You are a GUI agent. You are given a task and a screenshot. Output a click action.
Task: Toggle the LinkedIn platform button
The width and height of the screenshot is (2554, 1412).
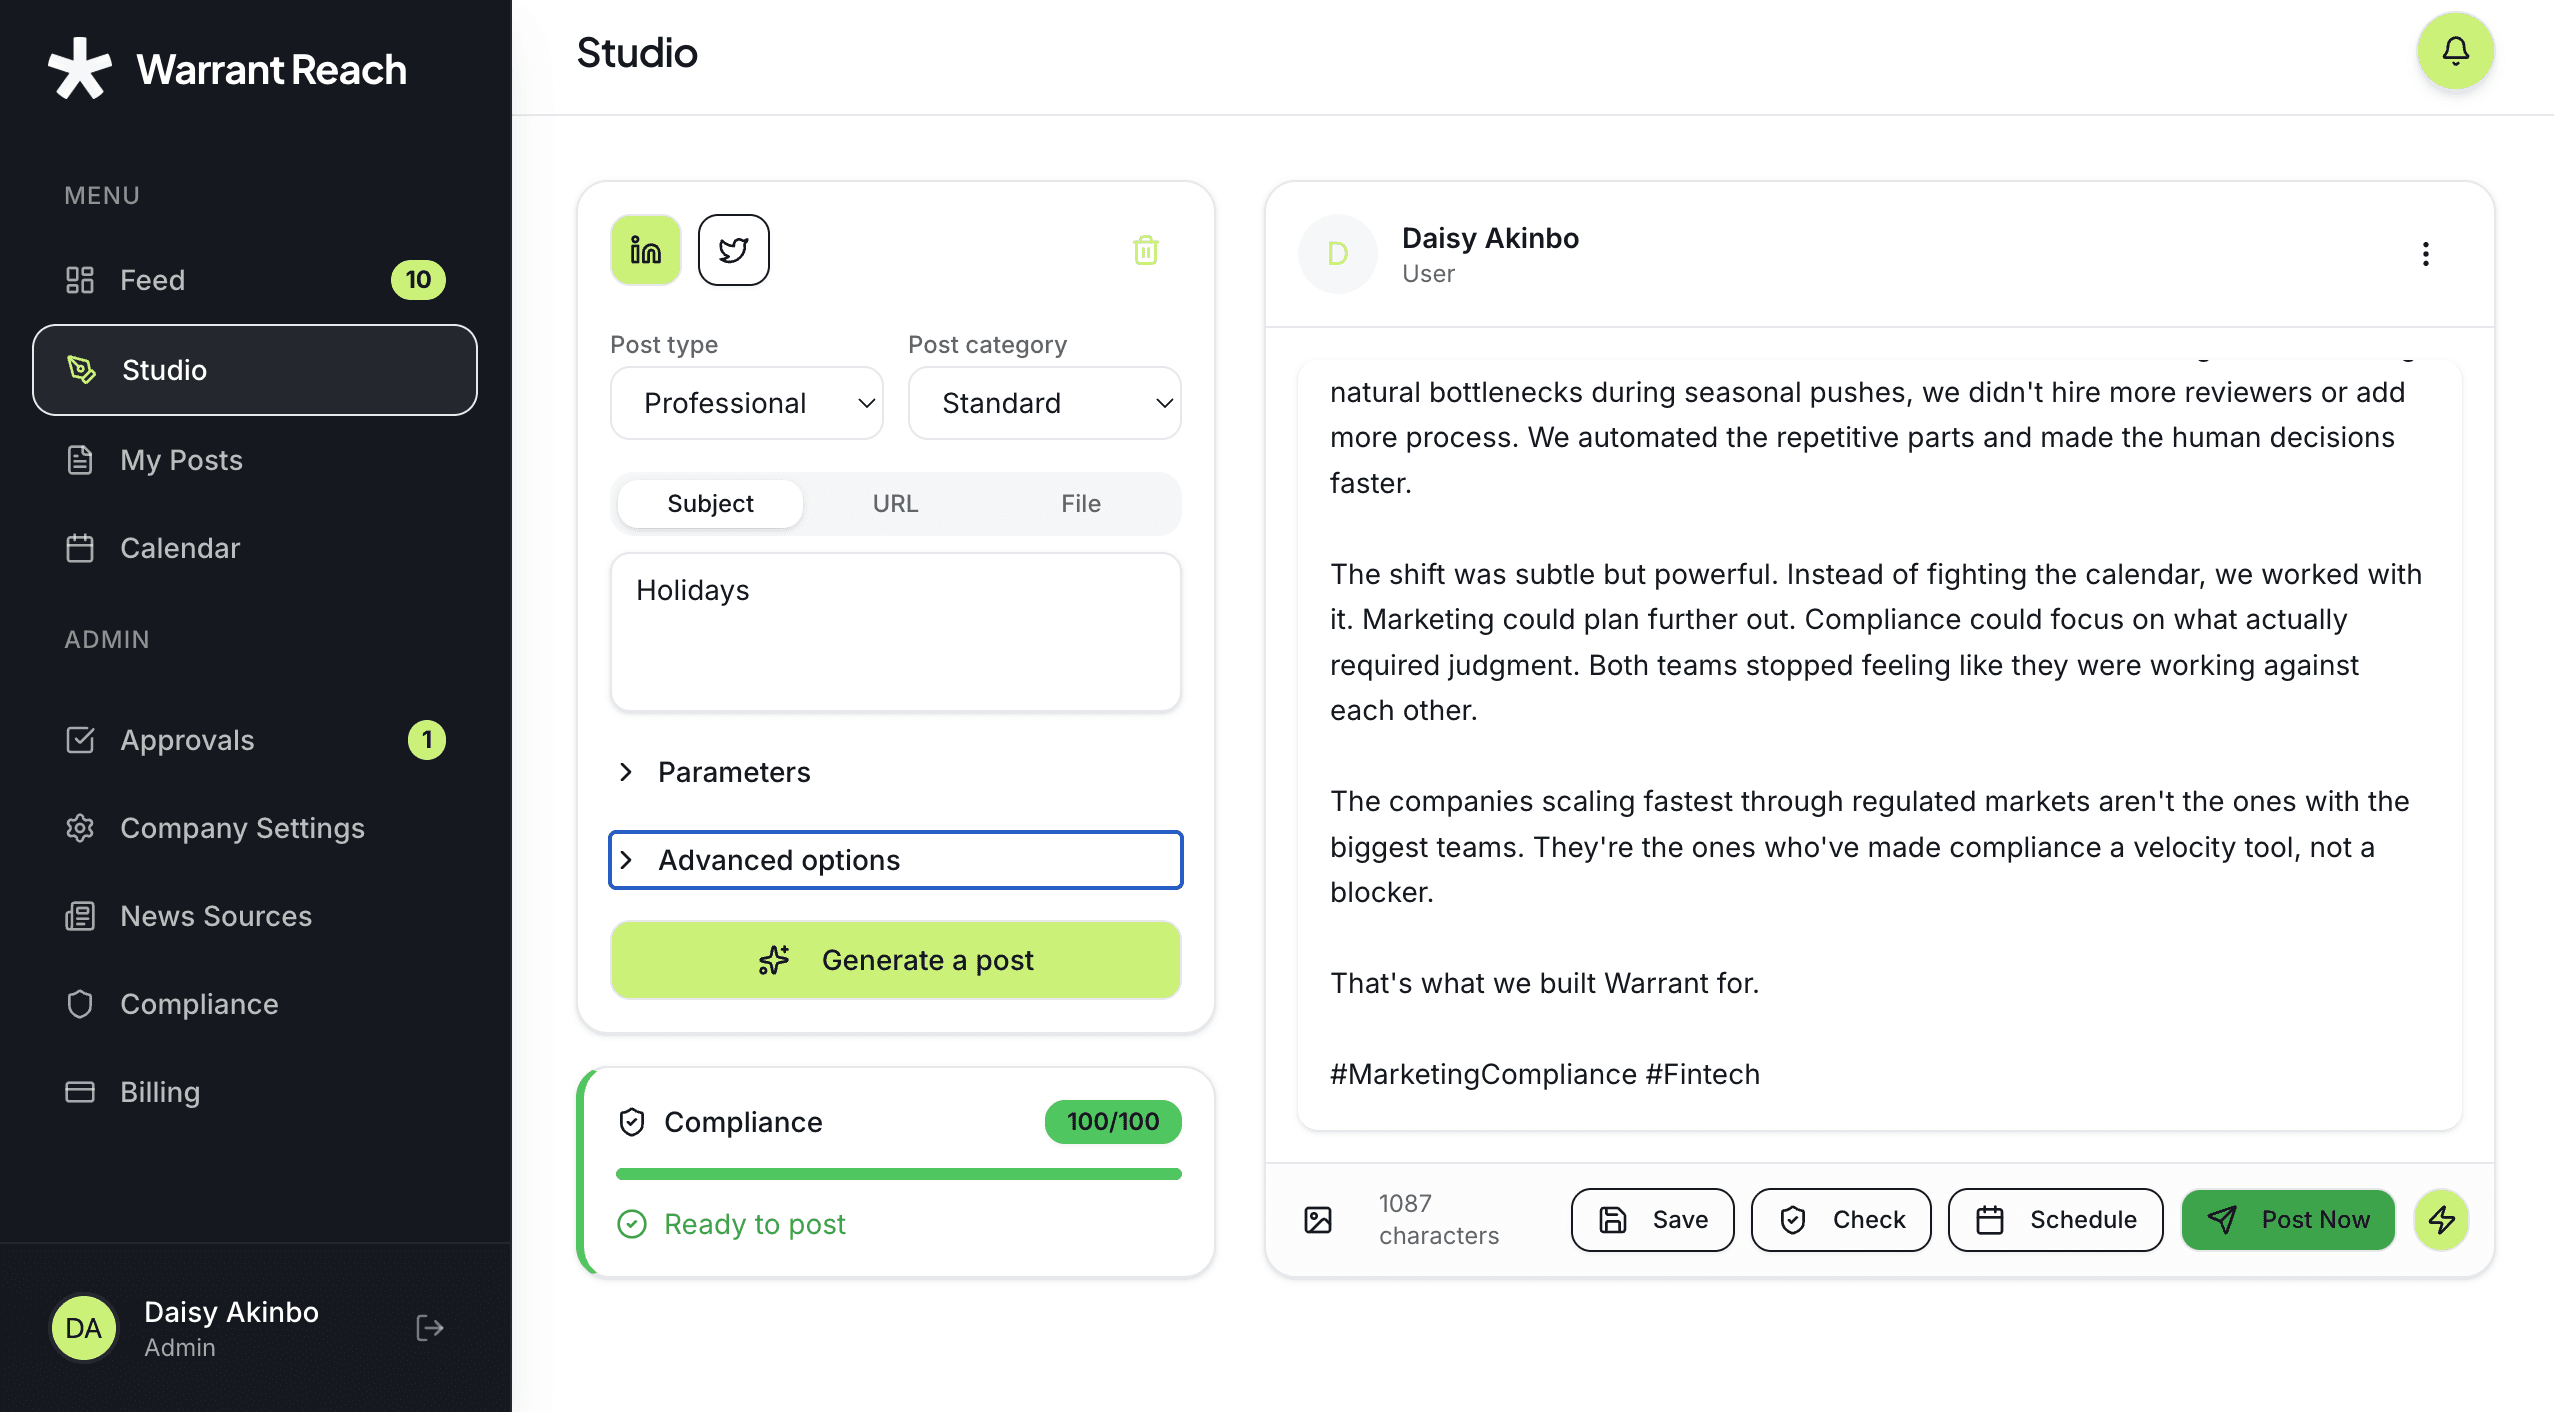tap(646, 250)
